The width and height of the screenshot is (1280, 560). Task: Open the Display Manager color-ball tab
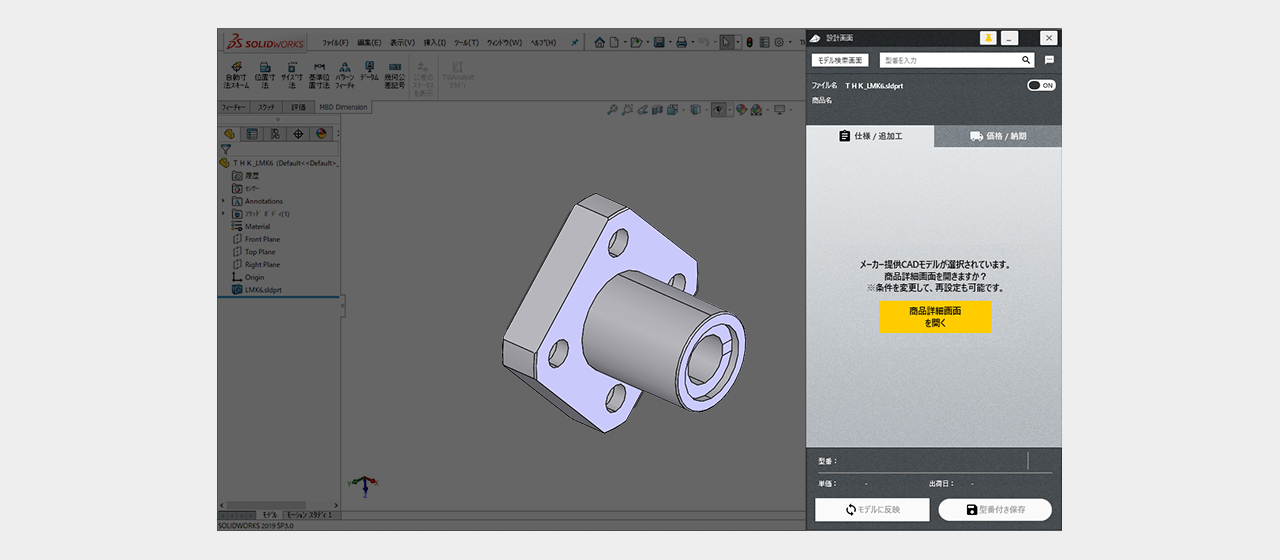coord(321,133)
